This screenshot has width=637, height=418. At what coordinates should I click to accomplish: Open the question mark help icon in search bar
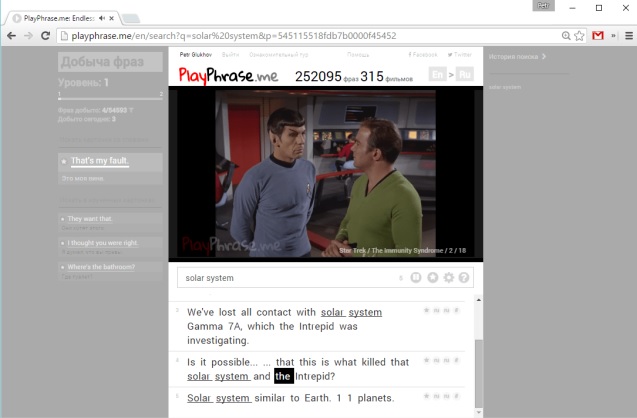coord(464,277)
